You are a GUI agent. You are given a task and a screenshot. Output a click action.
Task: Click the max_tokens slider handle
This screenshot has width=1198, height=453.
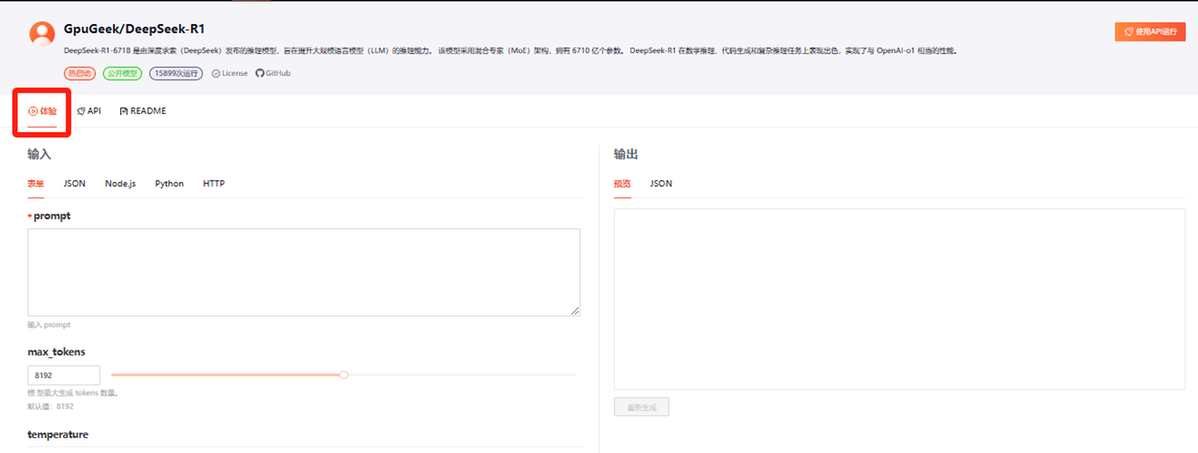(x=344, y=375)
